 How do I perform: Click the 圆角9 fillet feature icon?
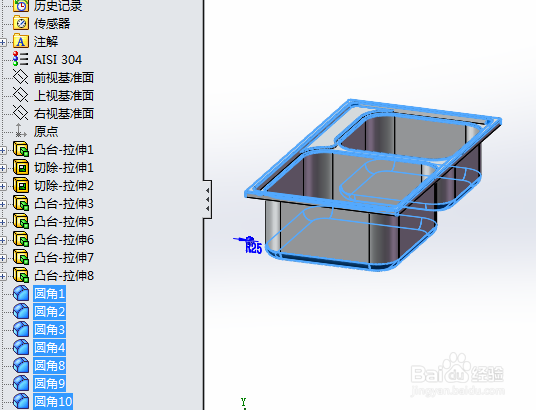coord(21,383)
